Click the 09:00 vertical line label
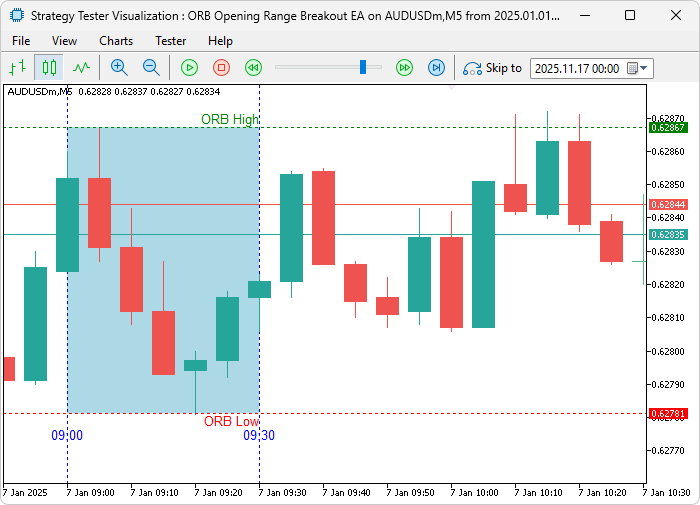This screenshot has width=700, height=505. (67, 435)
